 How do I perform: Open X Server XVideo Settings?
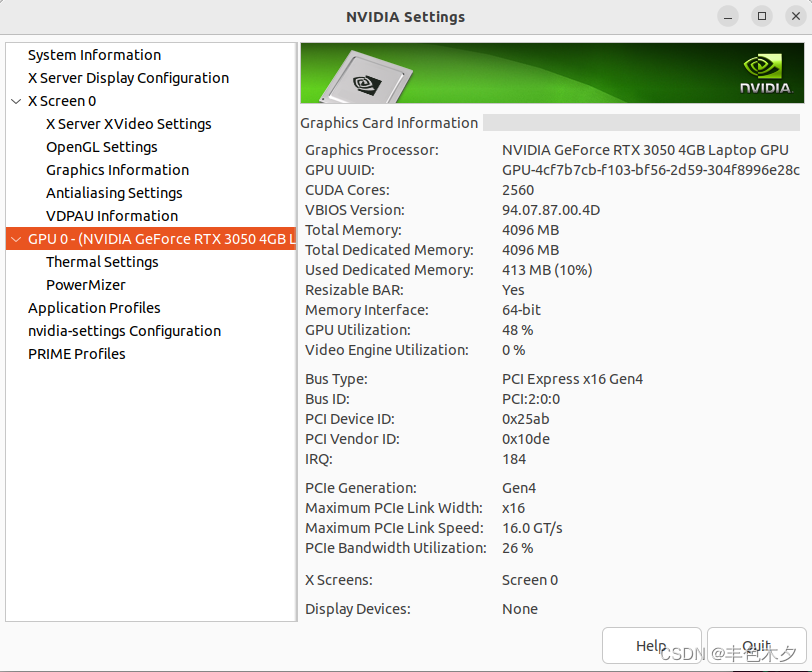pos(128,124)
